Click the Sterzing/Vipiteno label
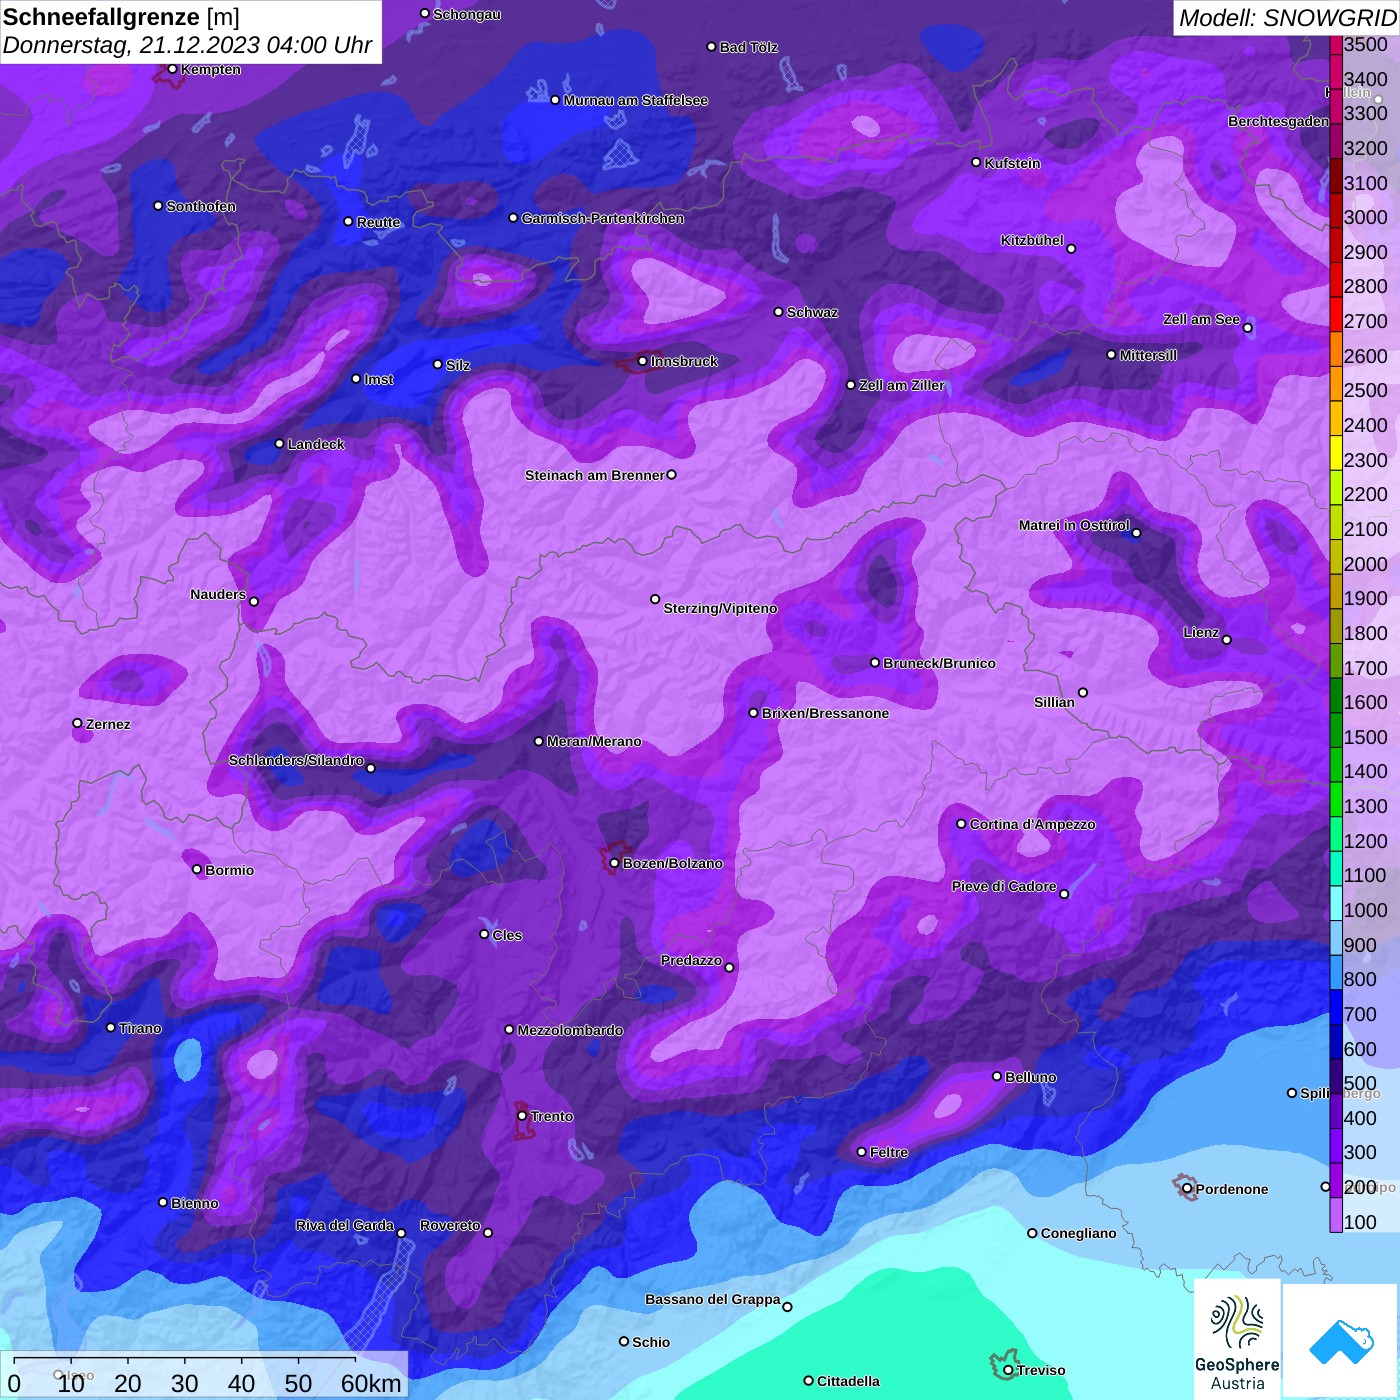Viewport: 1400px width, 1400px height. pyautogui.click(x=720, y=608)
